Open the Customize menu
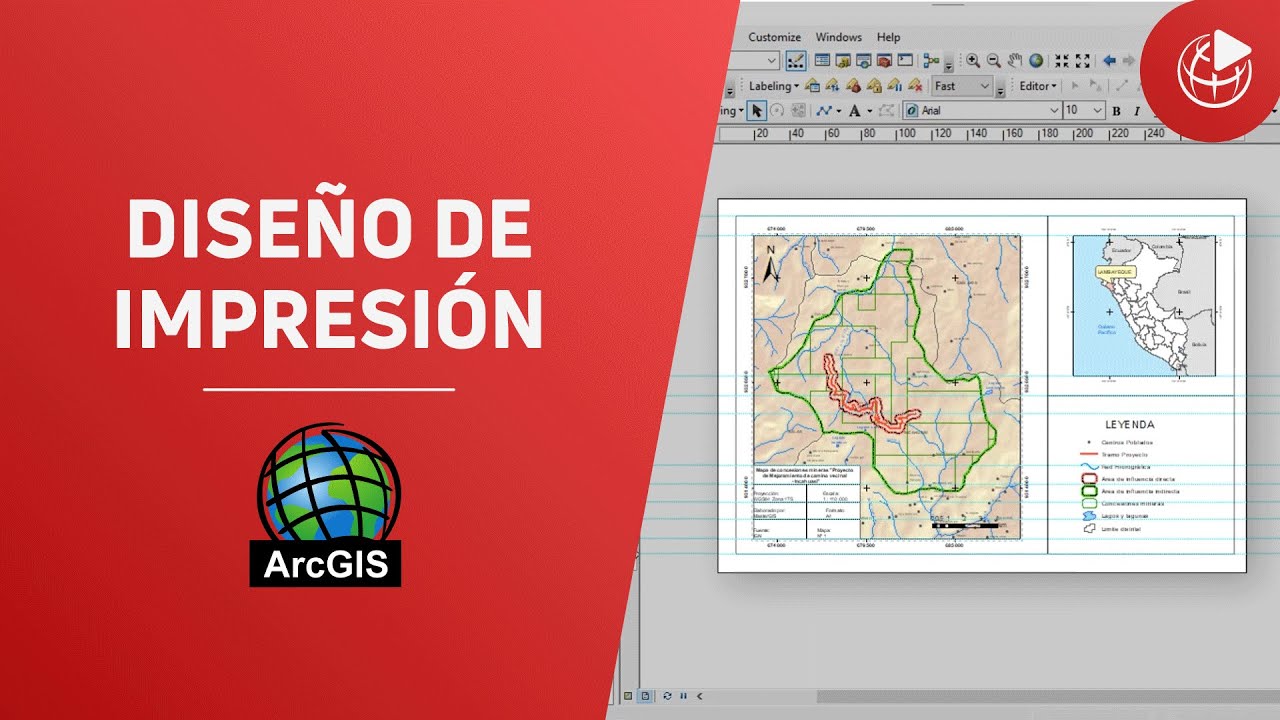This screenshot has height=720, width=1280. tap(775, 37)
